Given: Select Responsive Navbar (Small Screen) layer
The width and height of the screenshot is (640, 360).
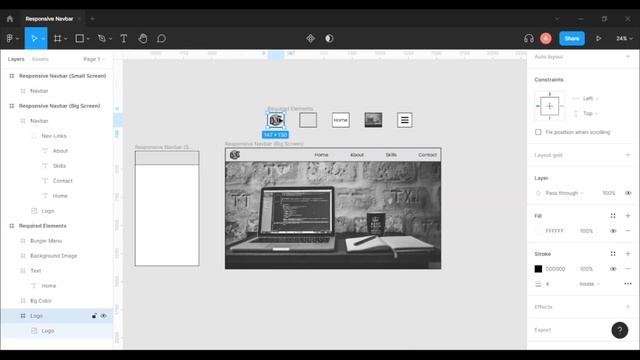Looking at the screenshot, I should pyautogui.click(x=62, y=76).
